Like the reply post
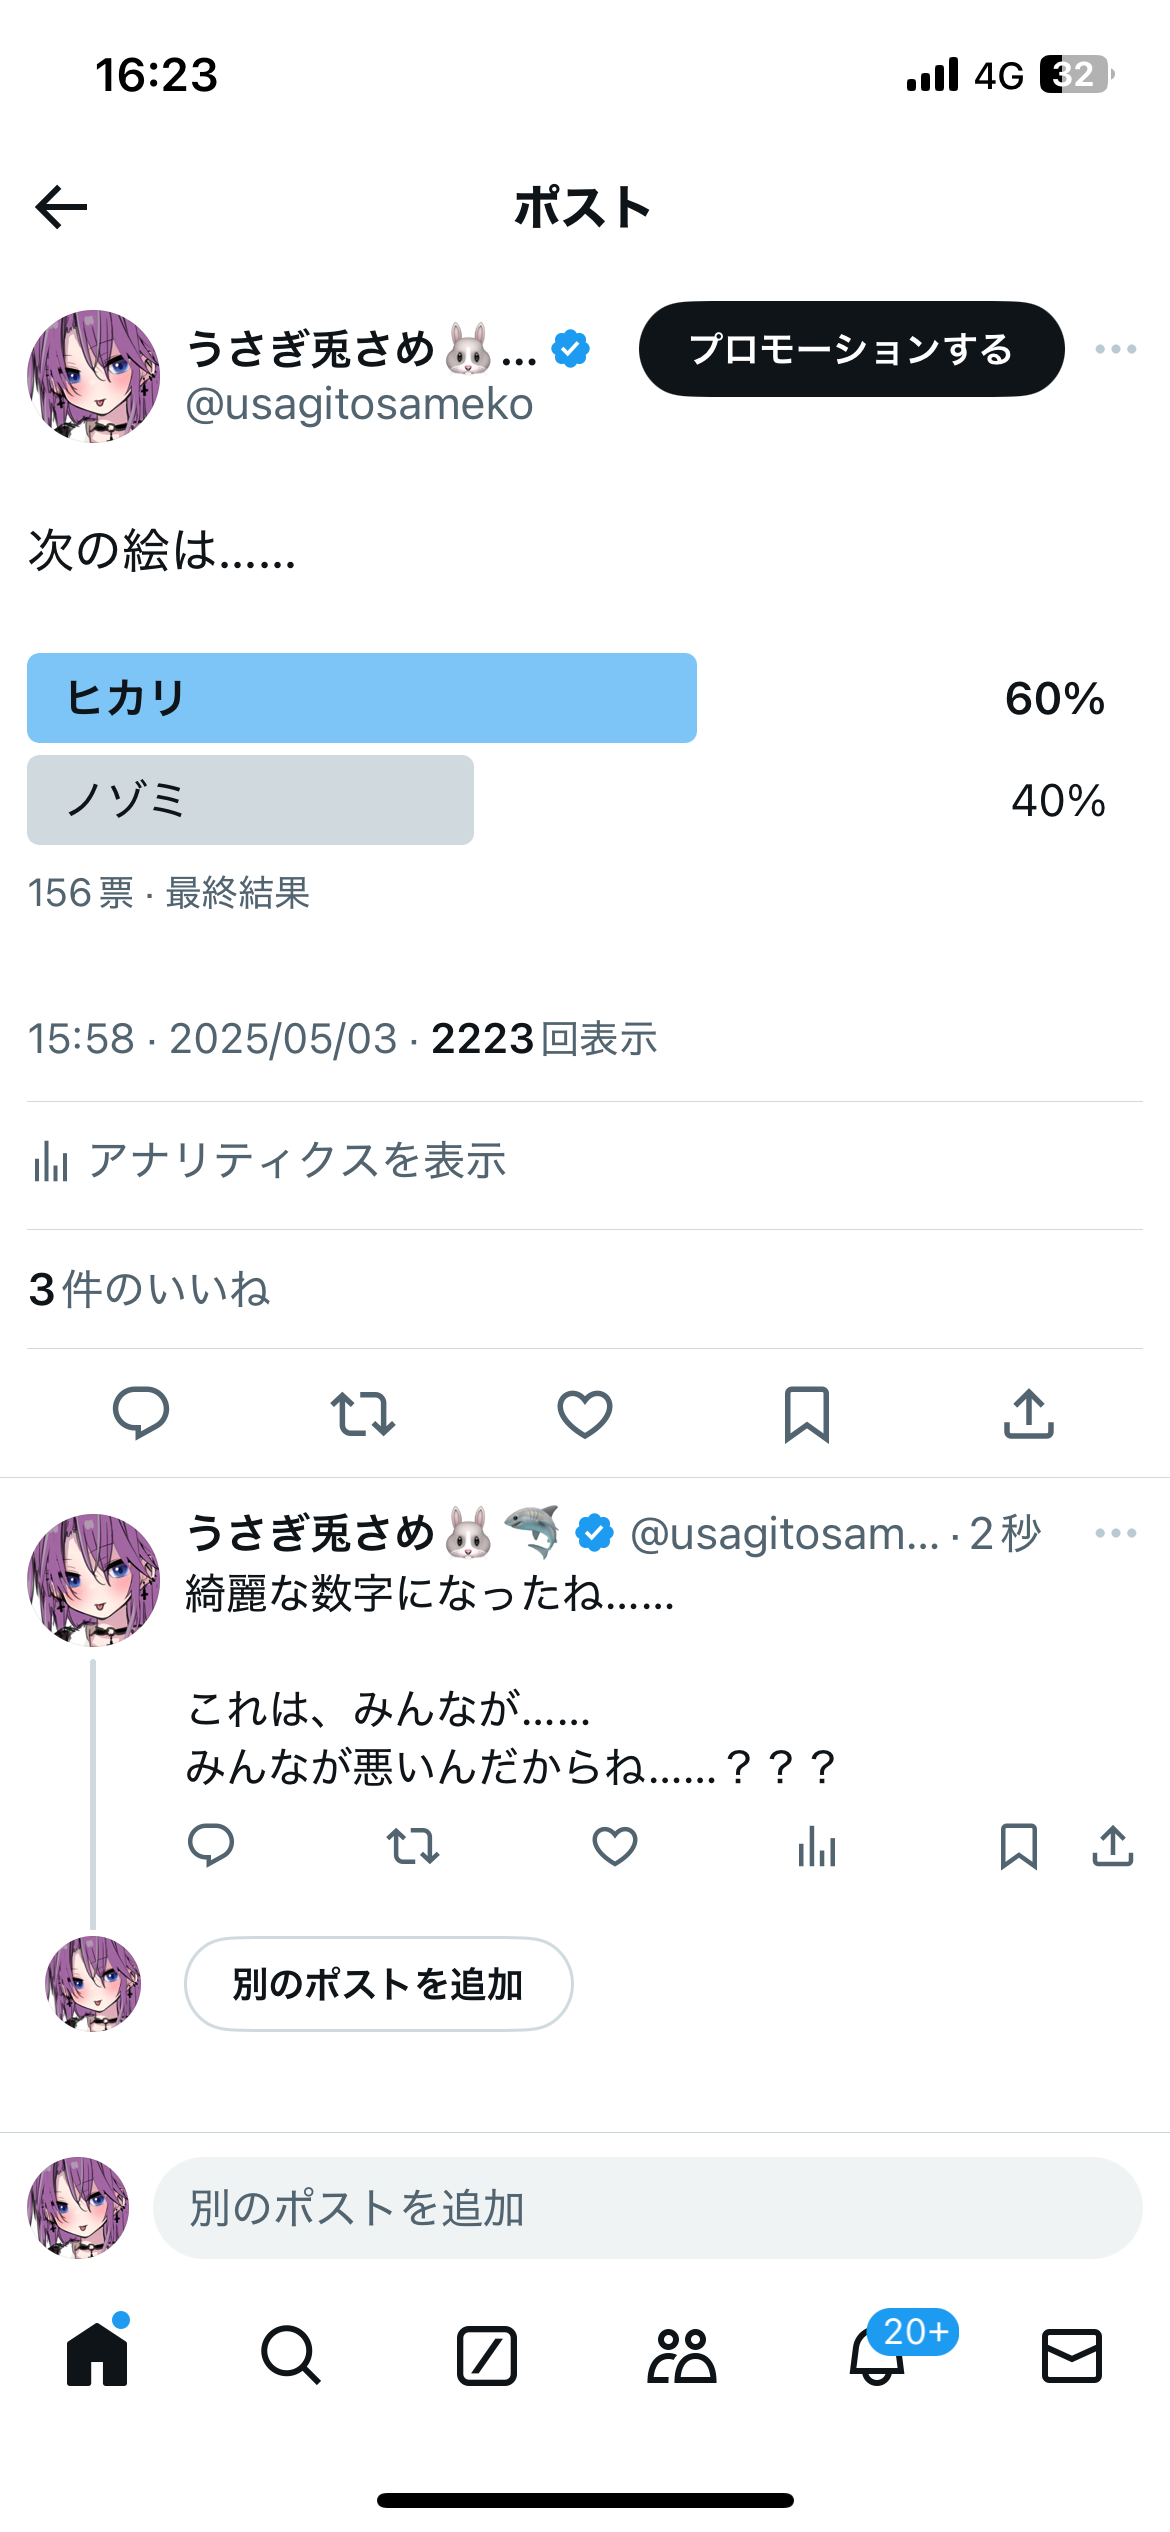The height and width of the screenshot is (2532, 1170). click(x=615, y=1846)
